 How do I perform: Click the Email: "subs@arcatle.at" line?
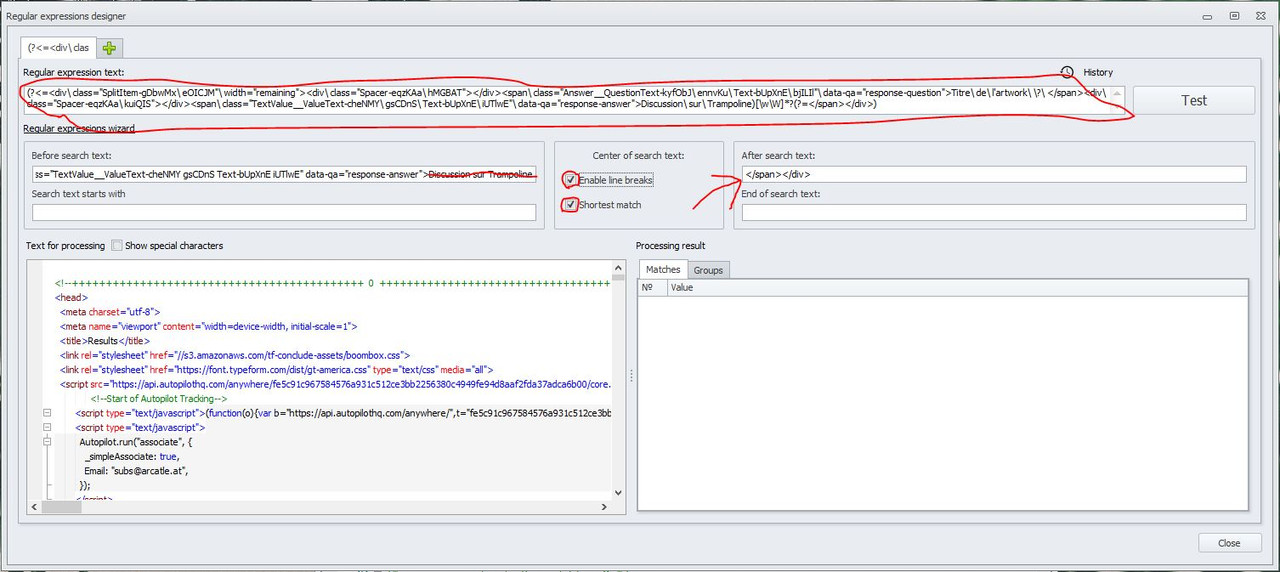(x=136, y=470)
